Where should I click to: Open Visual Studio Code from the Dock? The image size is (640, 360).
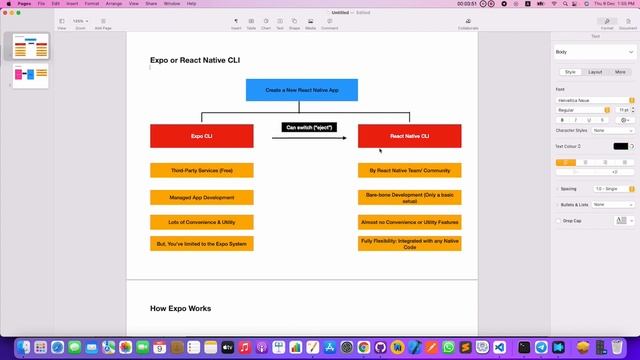(x=499, y=347)
